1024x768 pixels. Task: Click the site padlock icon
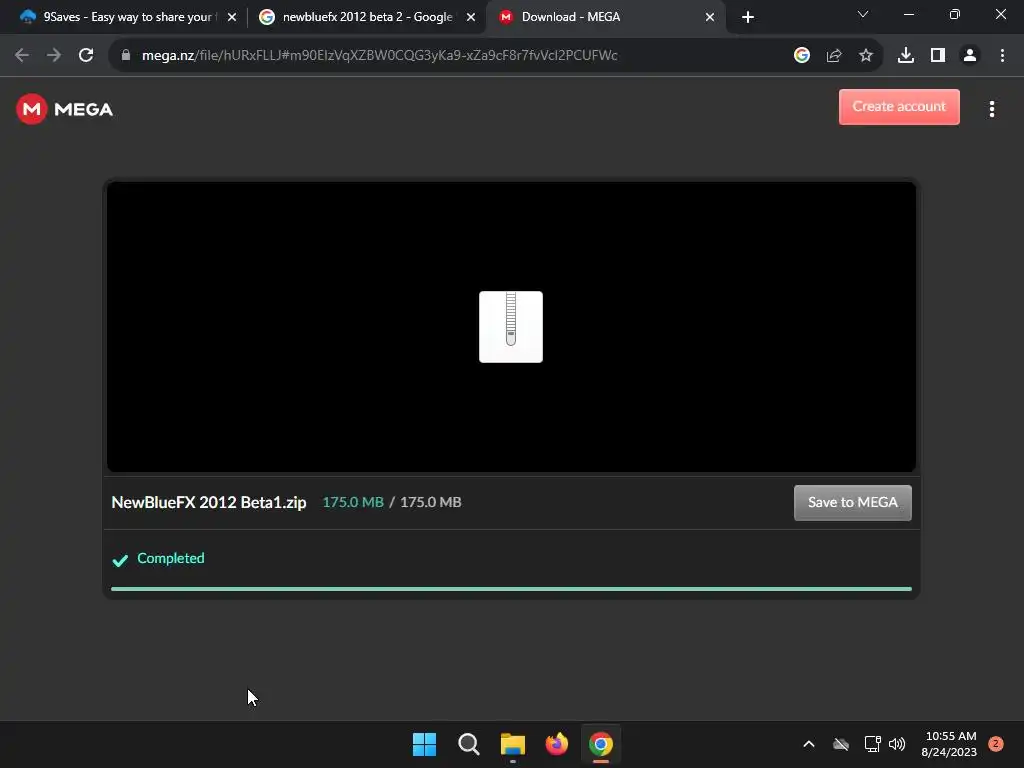[x=126, y=56]
